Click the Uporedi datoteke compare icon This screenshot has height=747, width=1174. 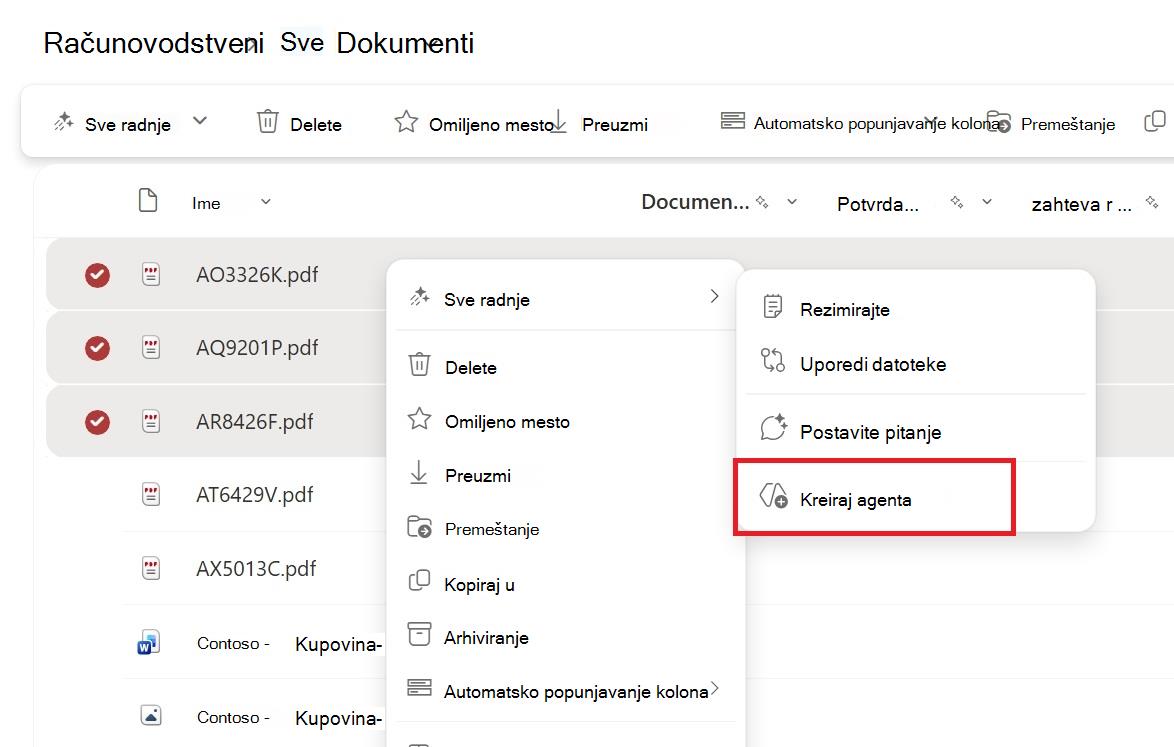(x=773, y=360)
